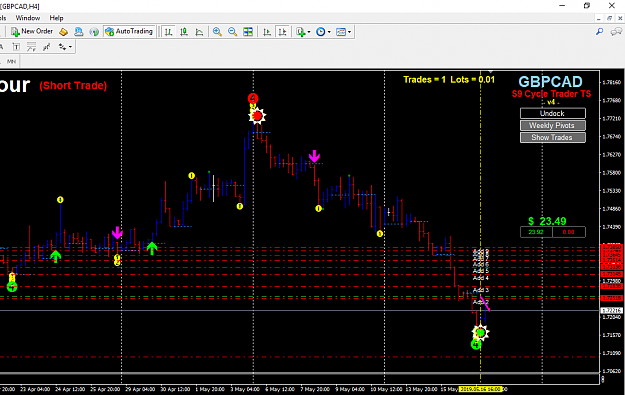The image size is (625, 395).
Task: Click the Weekly Pivots button
Action: tap(553, 126)
